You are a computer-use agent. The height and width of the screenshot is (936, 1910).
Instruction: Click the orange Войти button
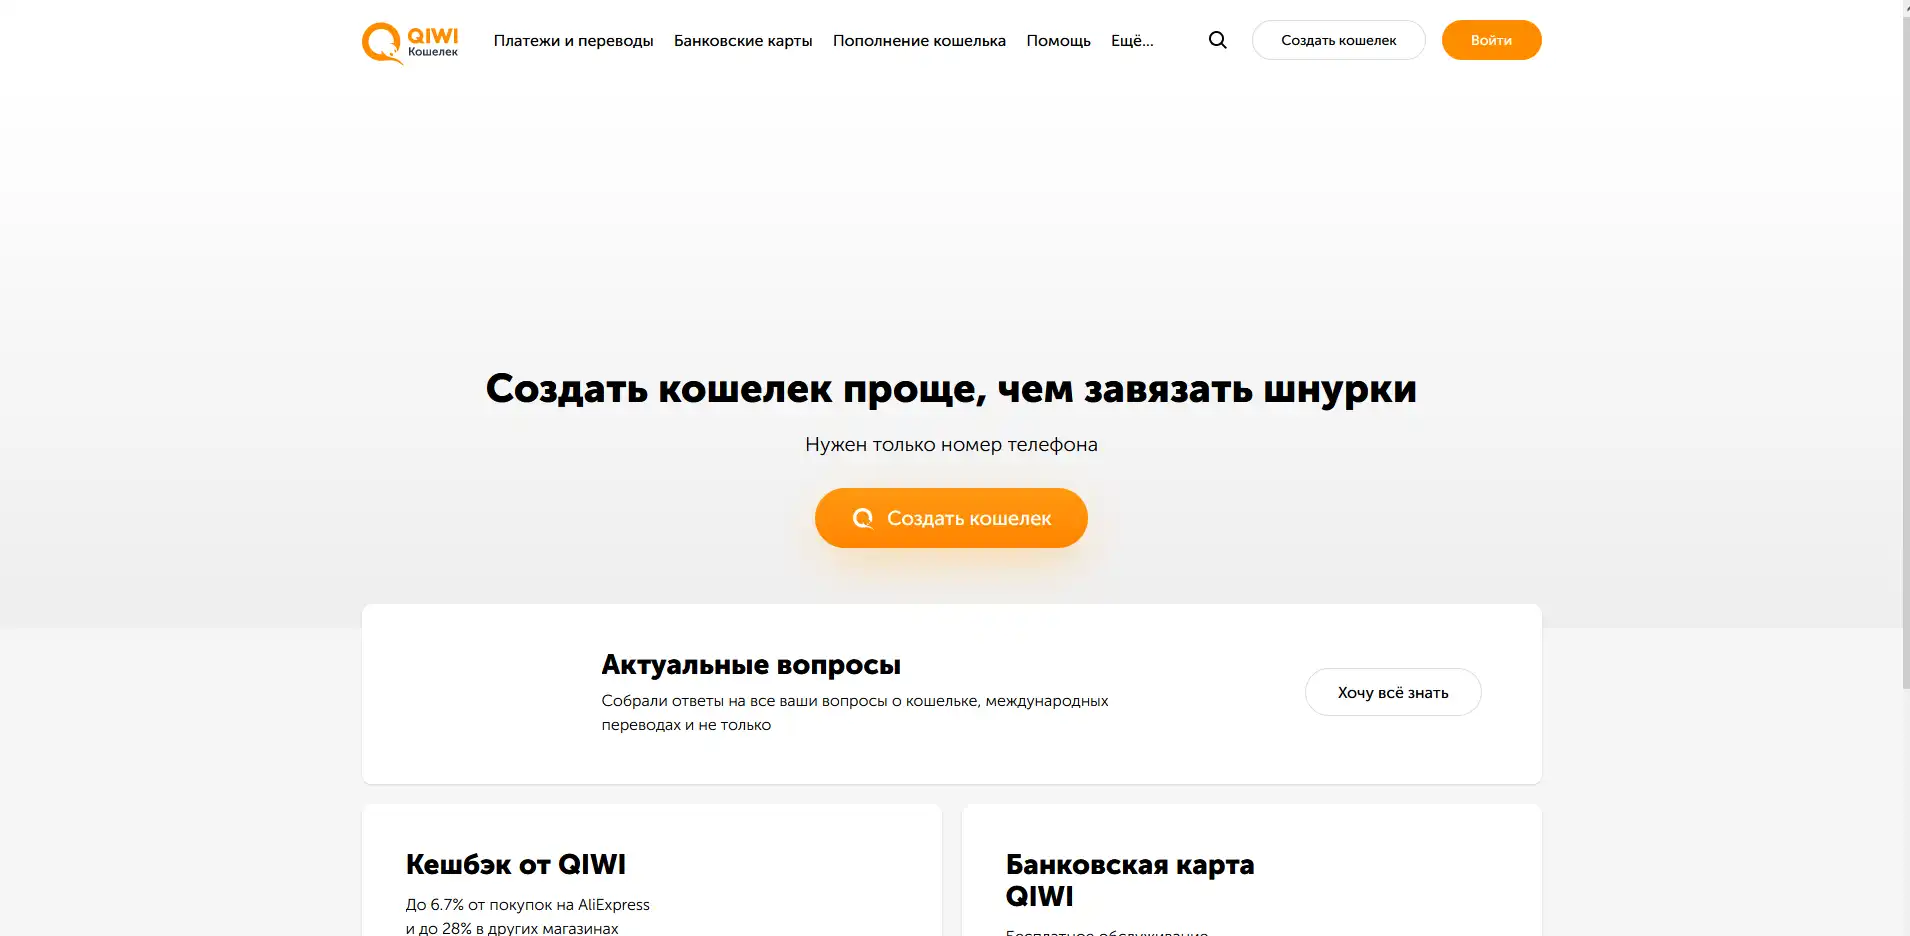point(1491,40)
